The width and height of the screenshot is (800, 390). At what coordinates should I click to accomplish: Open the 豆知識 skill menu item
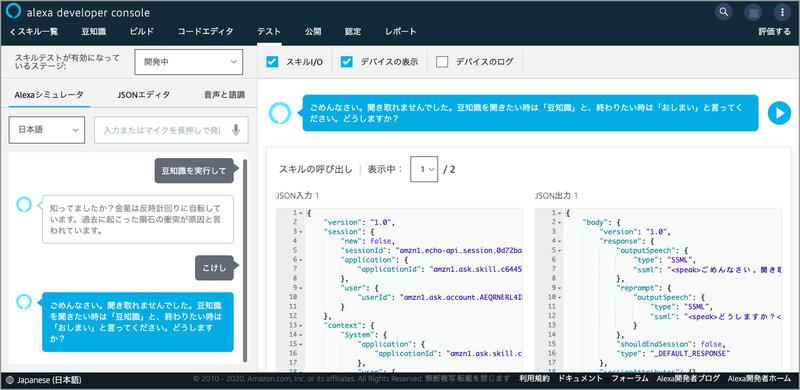point(94,32)
